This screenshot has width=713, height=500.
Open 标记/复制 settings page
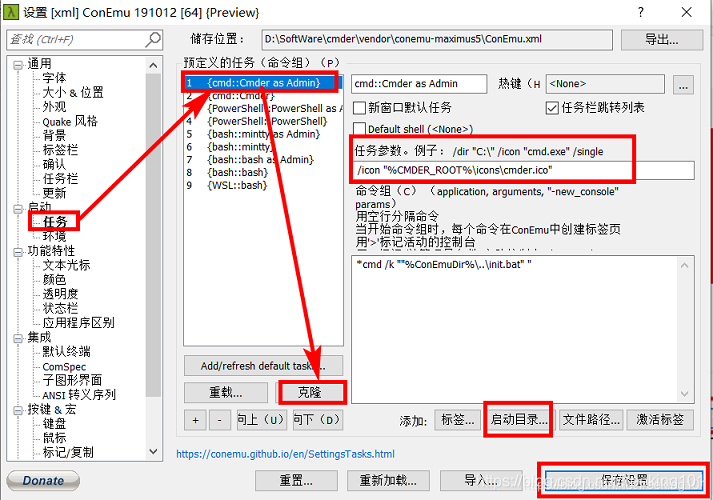[68, 452]
